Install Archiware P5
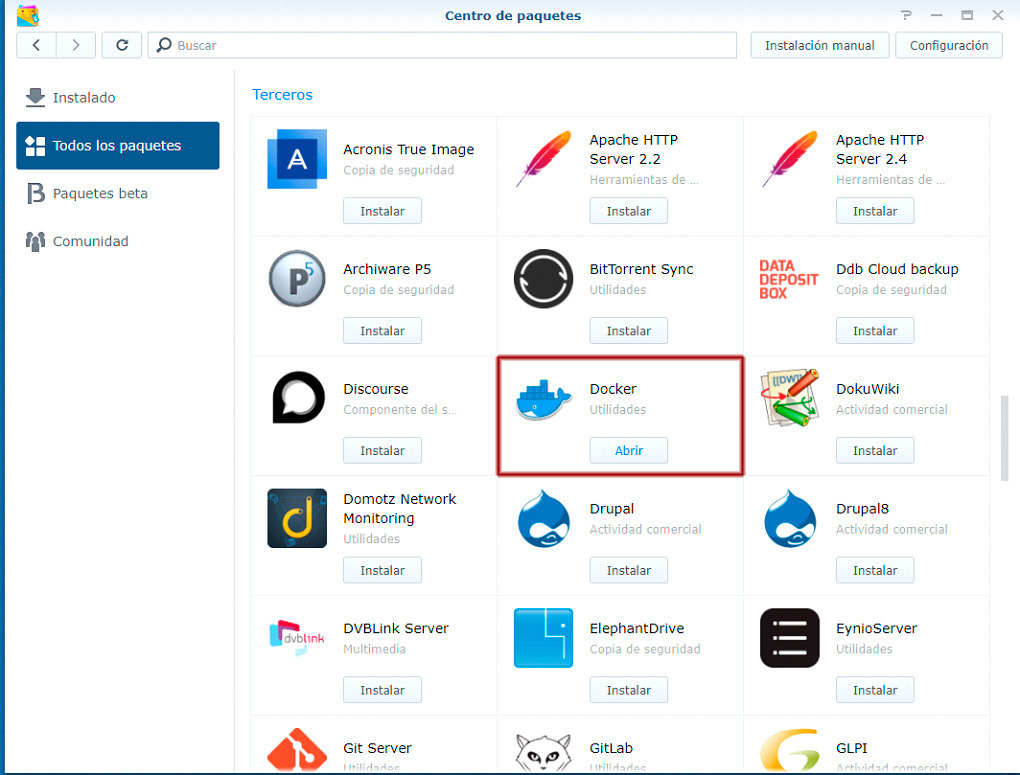 tap(382, 331)
